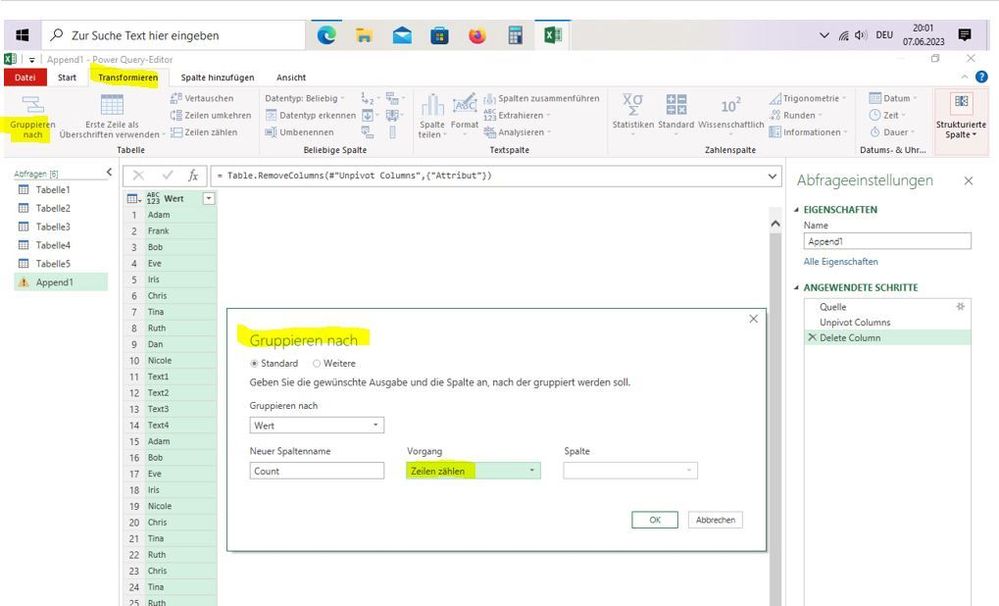The width and height of the screenshot is (999, 606).
Task: Click the Name field containing Append1
Action: (x=887, y=241)
